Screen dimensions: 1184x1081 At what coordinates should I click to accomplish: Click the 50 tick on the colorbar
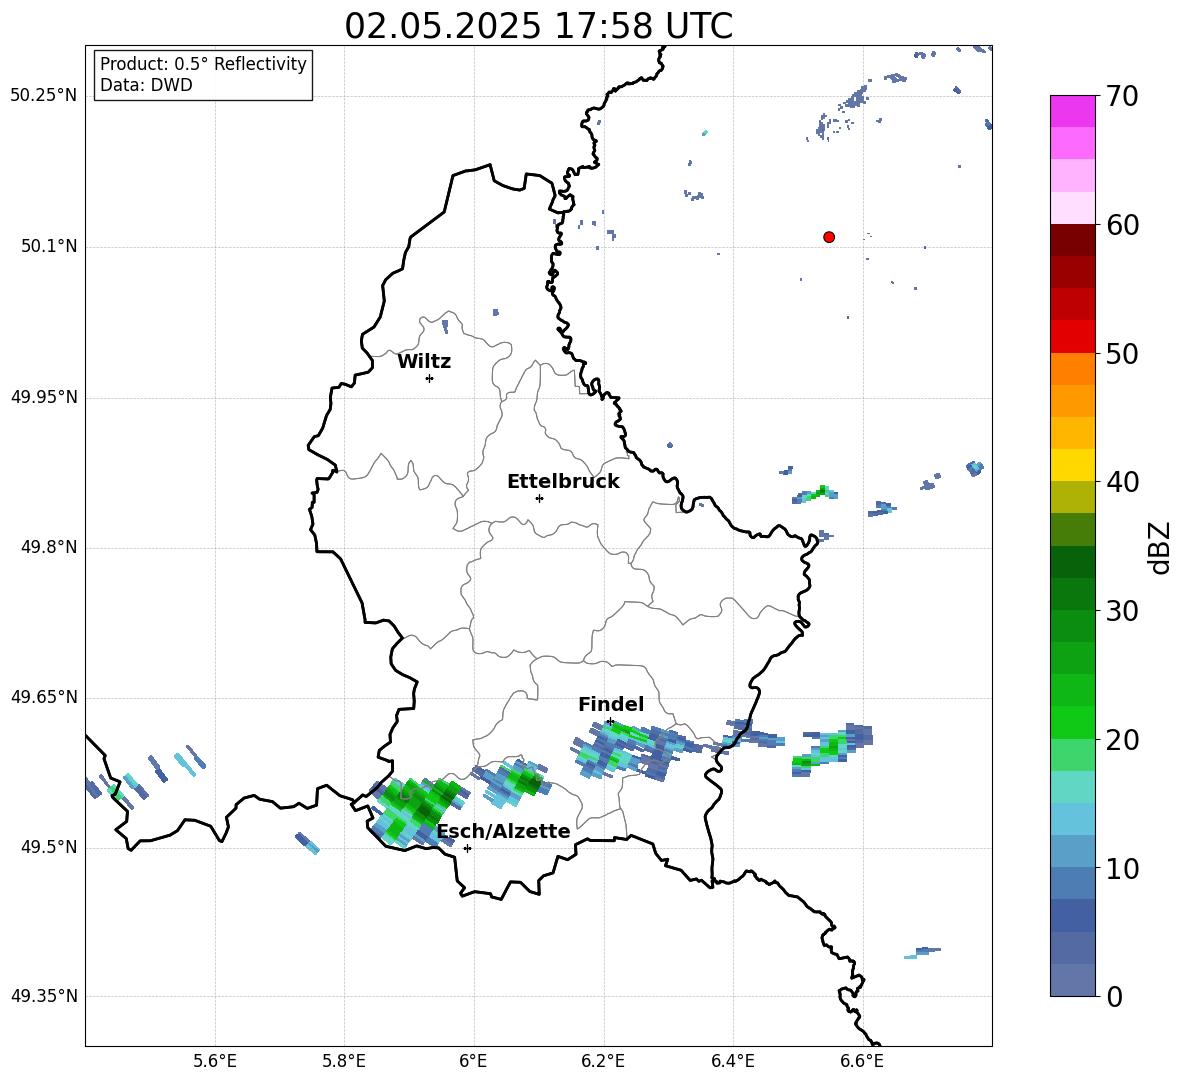(1122, 353)
